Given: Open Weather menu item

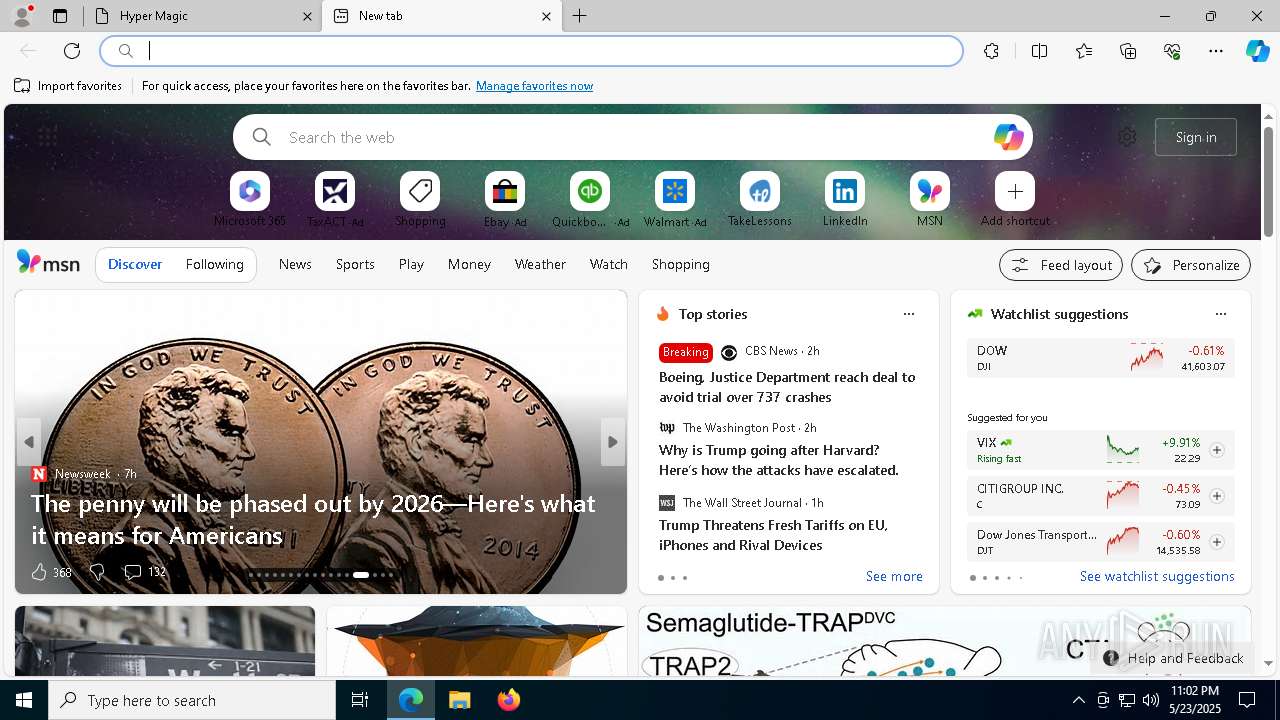Looking at the screenshot, I should point(540,264).
